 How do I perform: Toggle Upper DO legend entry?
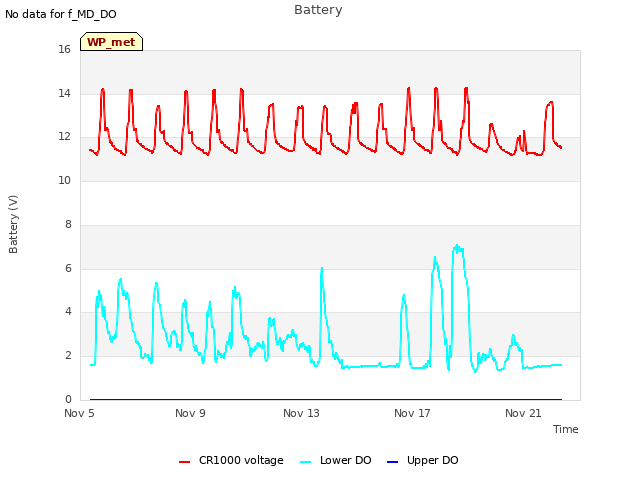[x=422, y=460]
